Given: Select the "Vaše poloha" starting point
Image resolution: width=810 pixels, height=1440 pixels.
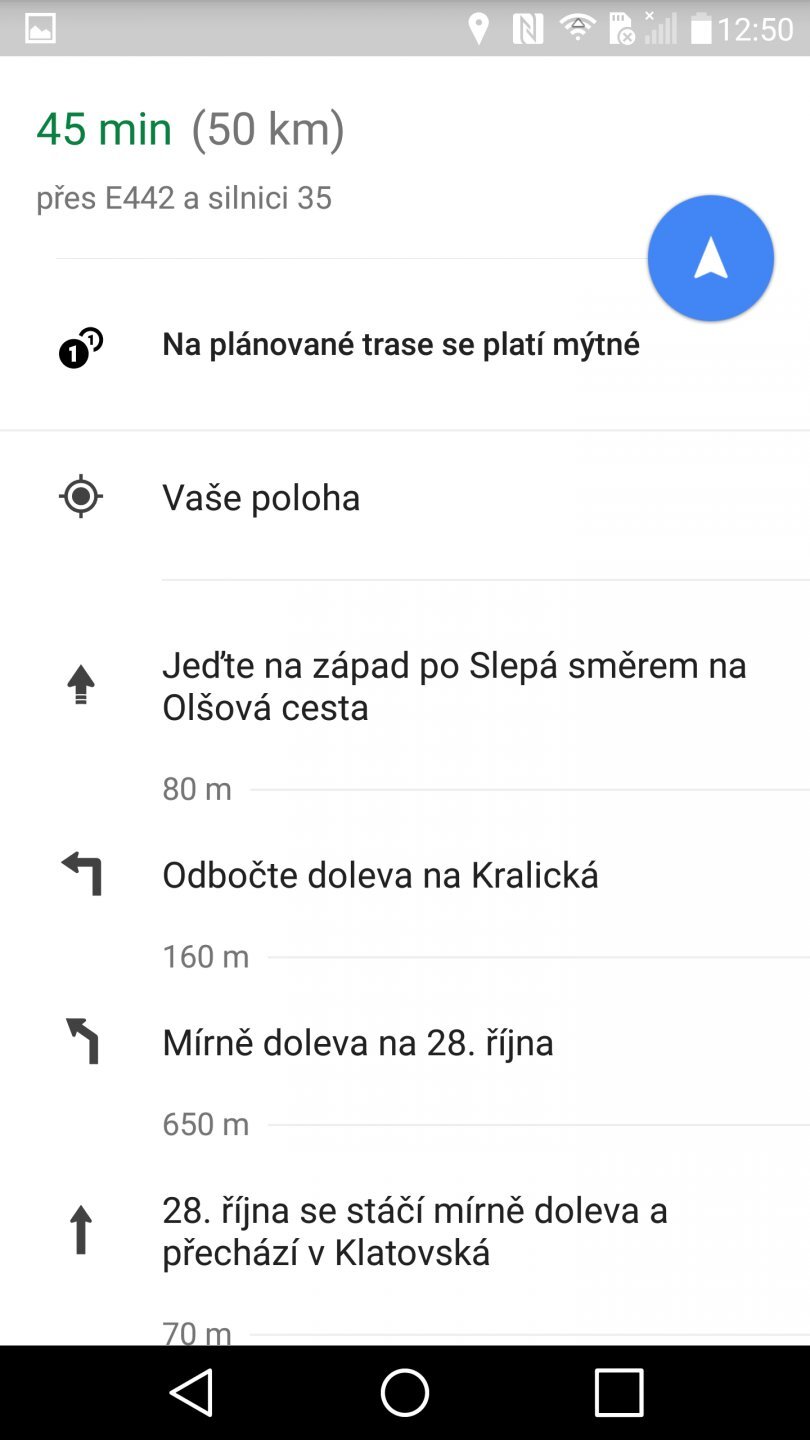Looking at the screenshot, I should click(261, 497).
